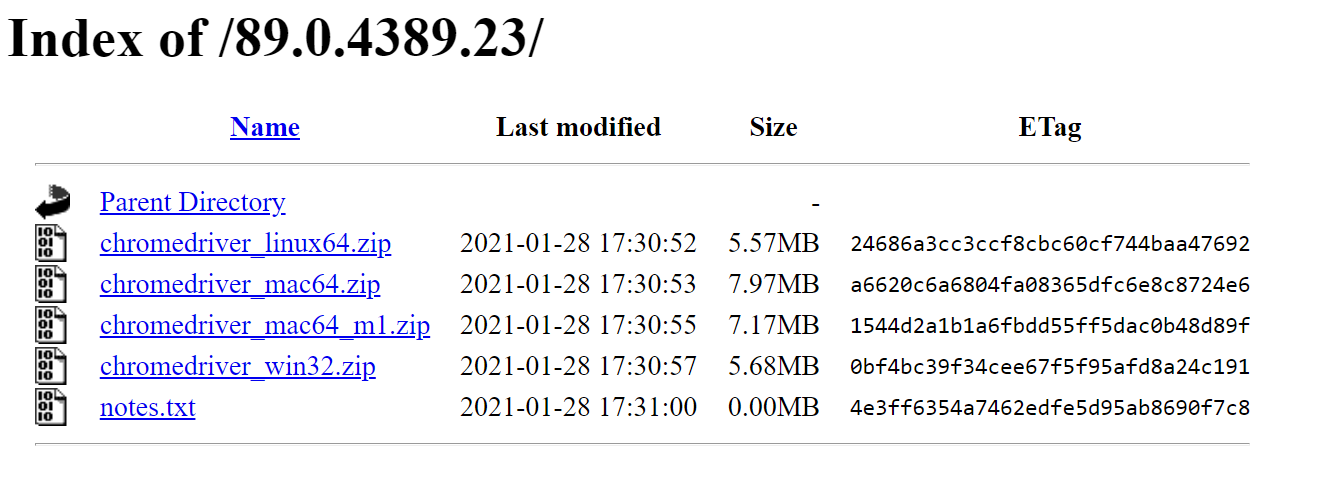Open the Parent Directory link
1329x488 pixels.
click(x=192, y=202)
